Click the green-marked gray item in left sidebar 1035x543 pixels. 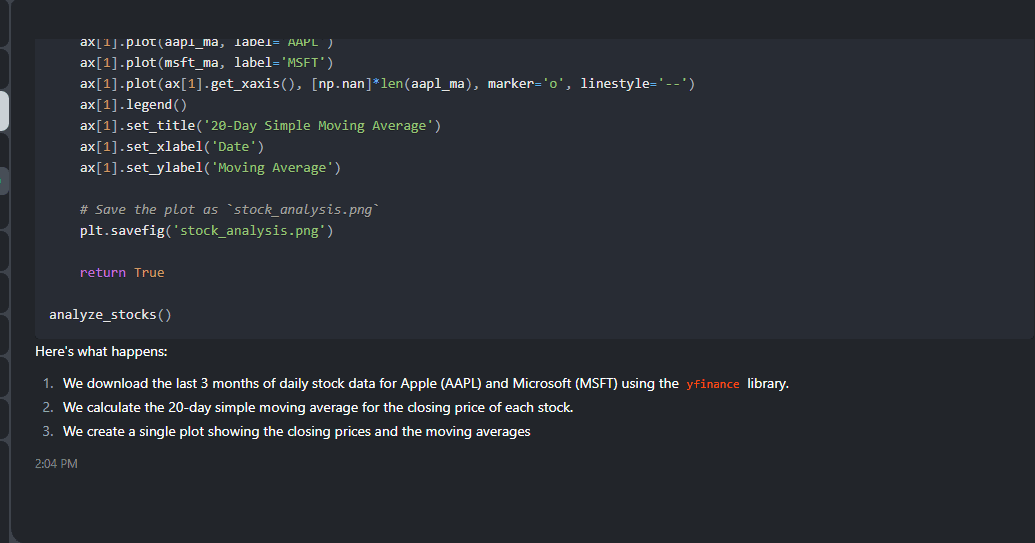(4, 181)
